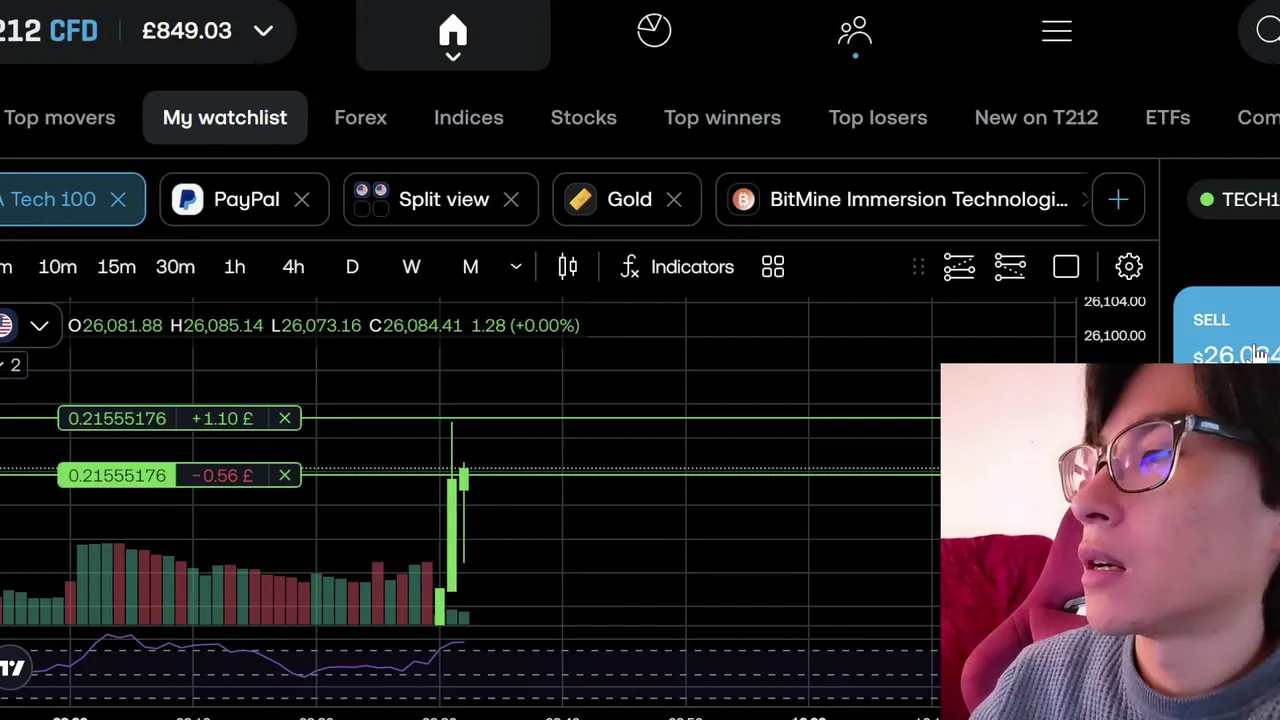
Task: Close order line showing -0.56 £
Action: tap(285, 475)
